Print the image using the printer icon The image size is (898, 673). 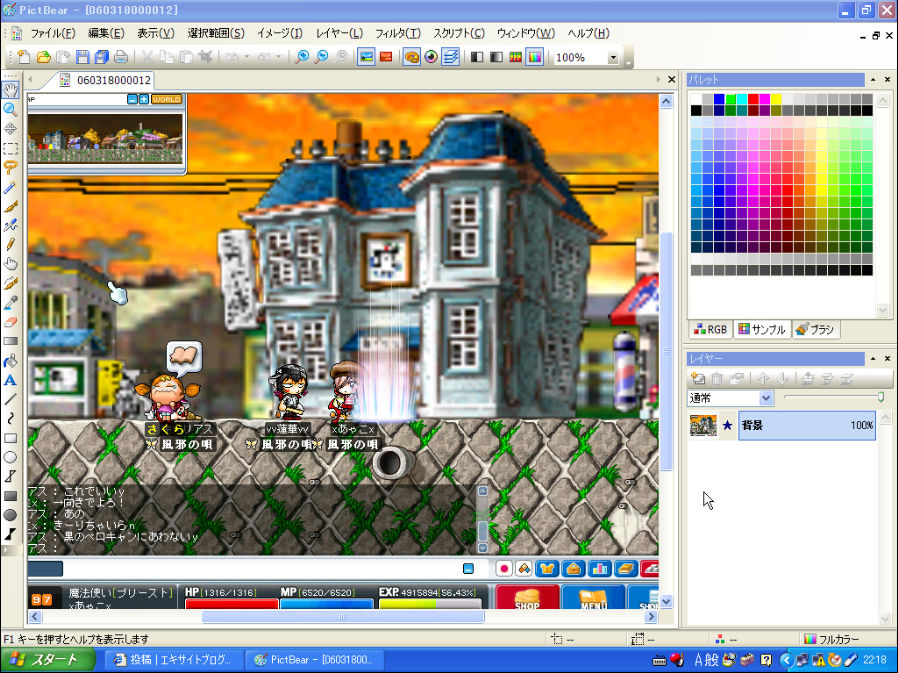click(x=121, y=57)
